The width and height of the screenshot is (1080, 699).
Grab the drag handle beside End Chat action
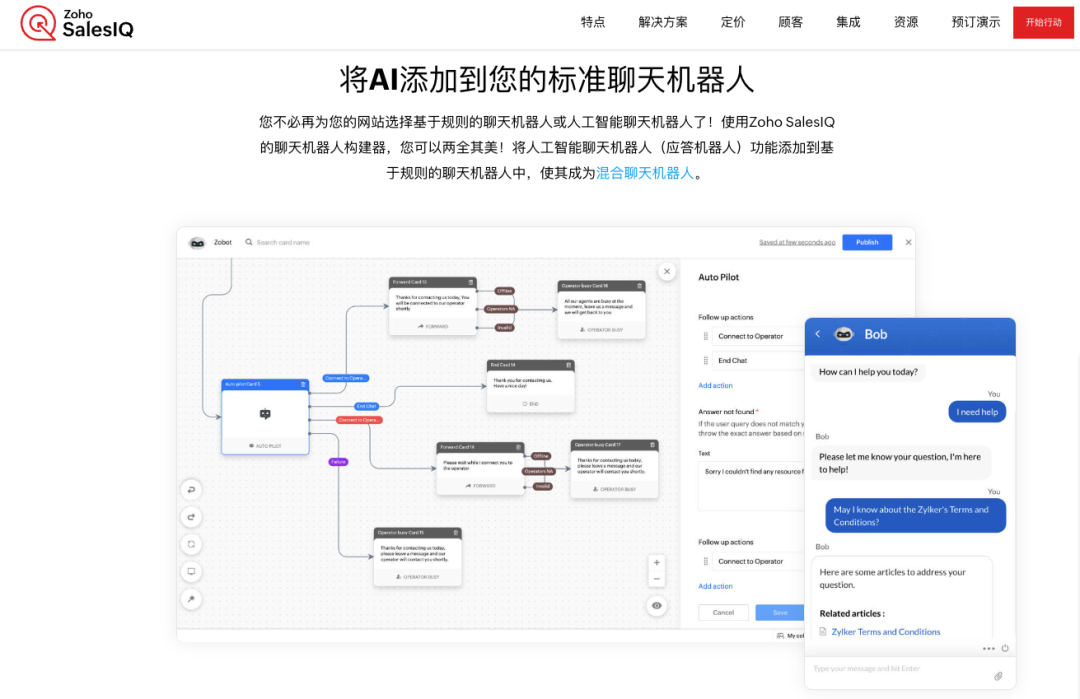(705, 360)
